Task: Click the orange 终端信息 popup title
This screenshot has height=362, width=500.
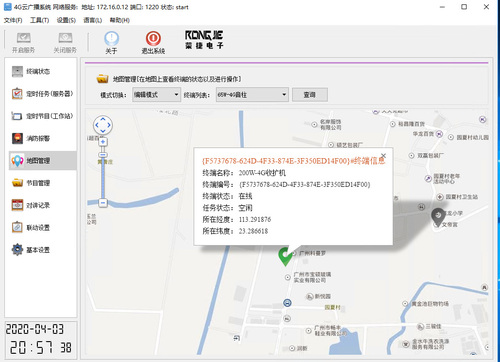Action: point(294,161)
